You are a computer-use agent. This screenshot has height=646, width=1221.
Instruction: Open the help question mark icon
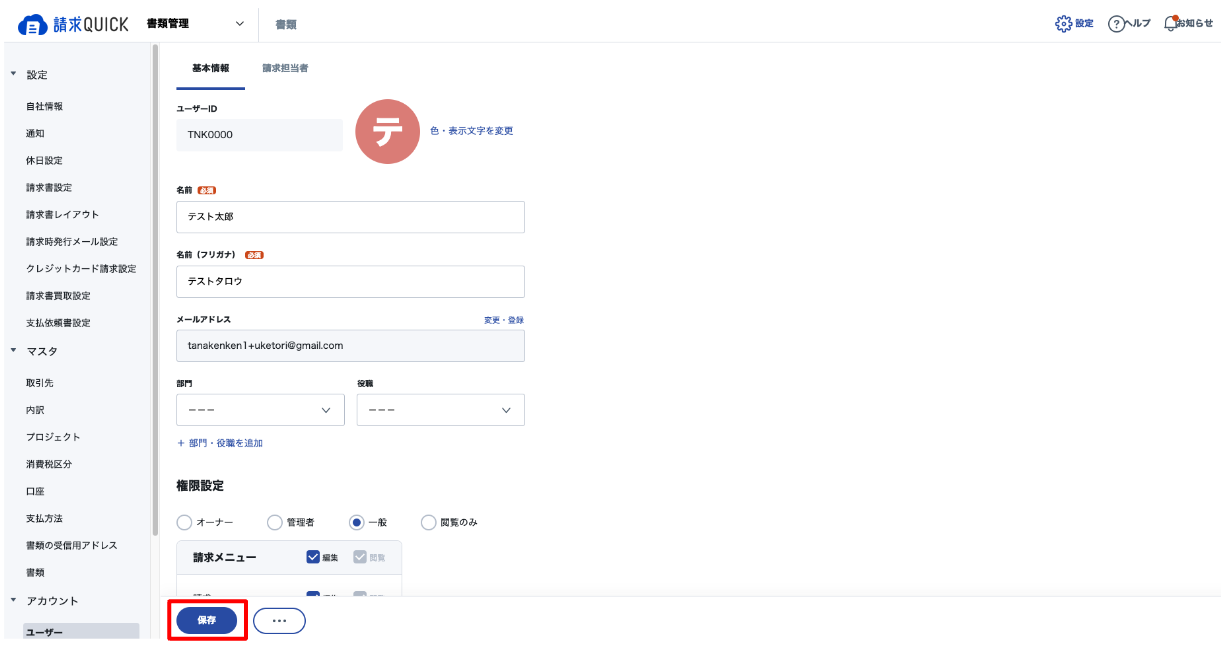tap(1117, 24)
